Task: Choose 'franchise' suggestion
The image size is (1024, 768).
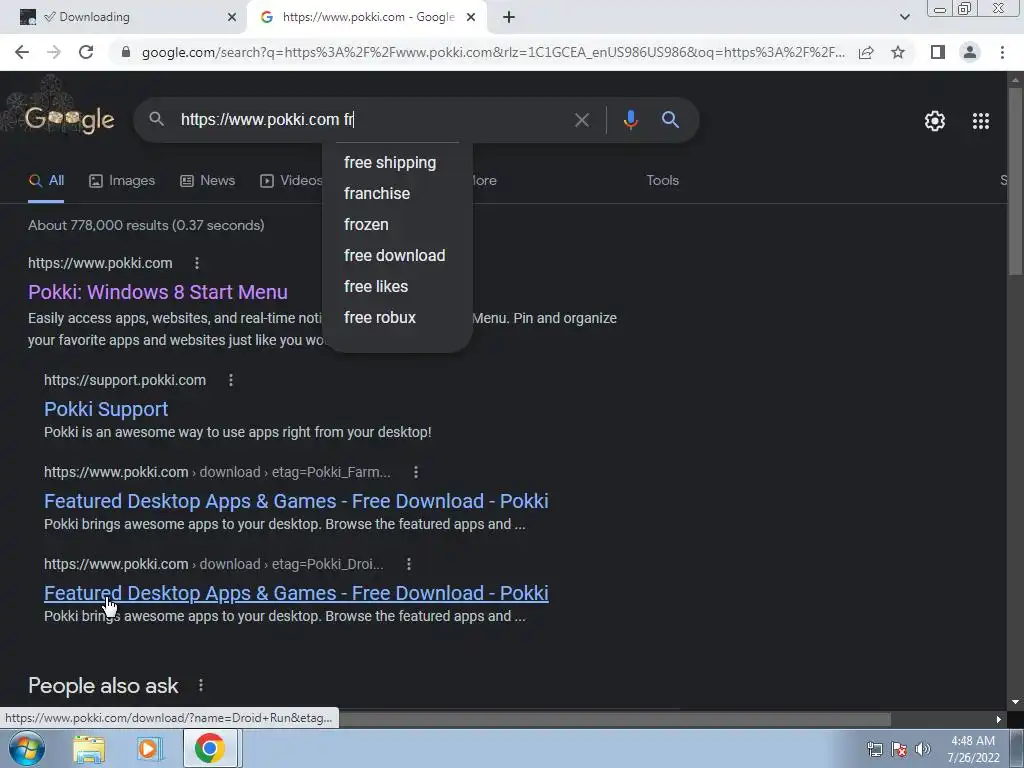Action: 377,193
